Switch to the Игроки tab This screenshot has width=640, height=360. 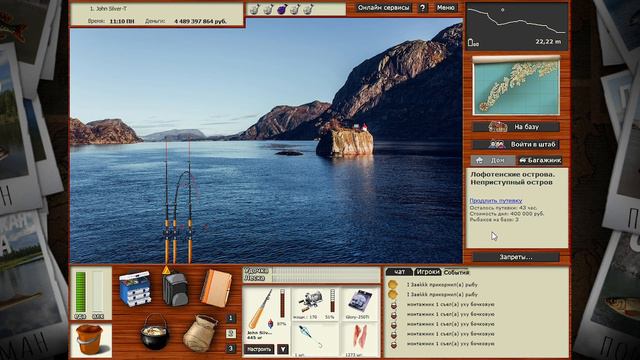(x=427, y=272)
